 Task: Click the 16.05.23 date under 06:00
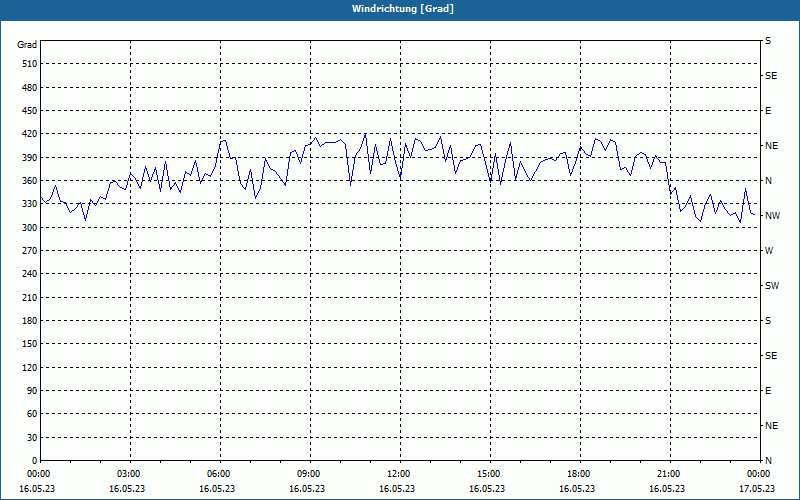pyautogui.click(x=217, y=489)
